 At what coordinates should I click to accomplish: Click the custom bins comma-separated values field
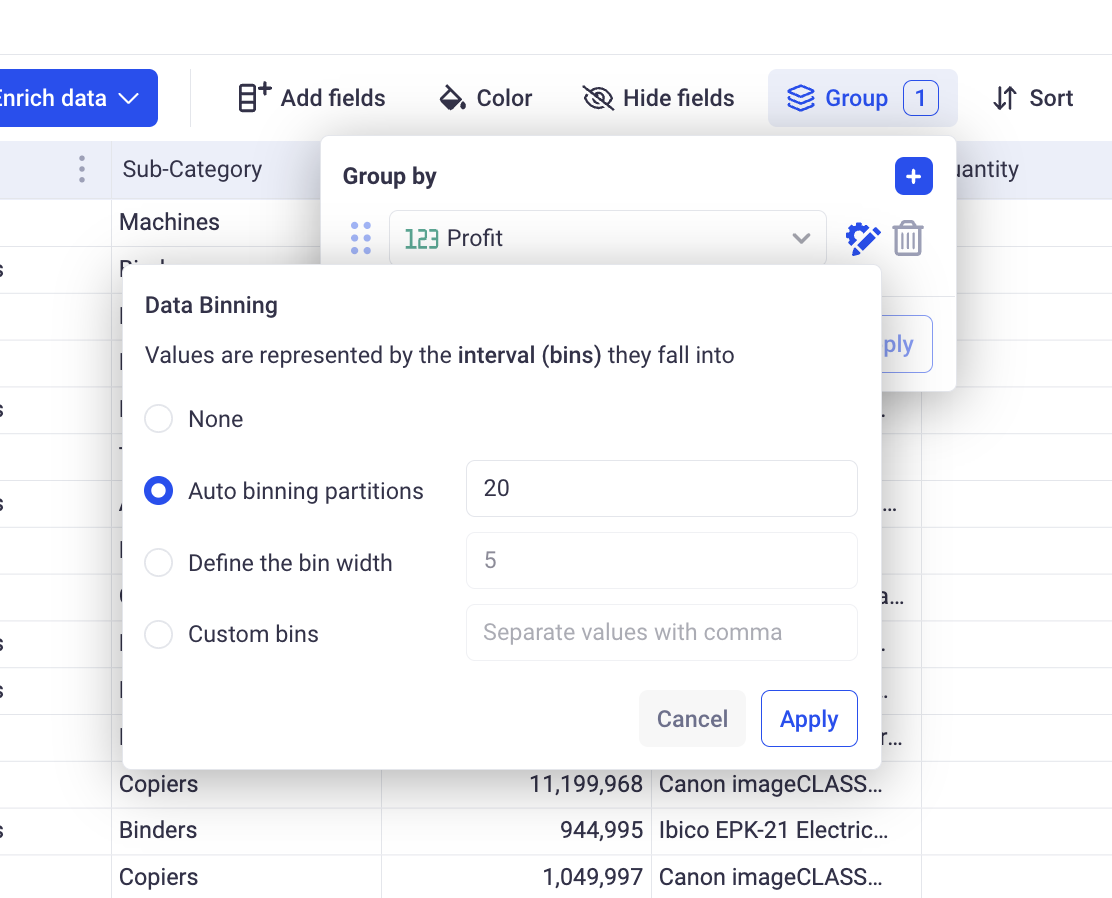coord(661,633)
